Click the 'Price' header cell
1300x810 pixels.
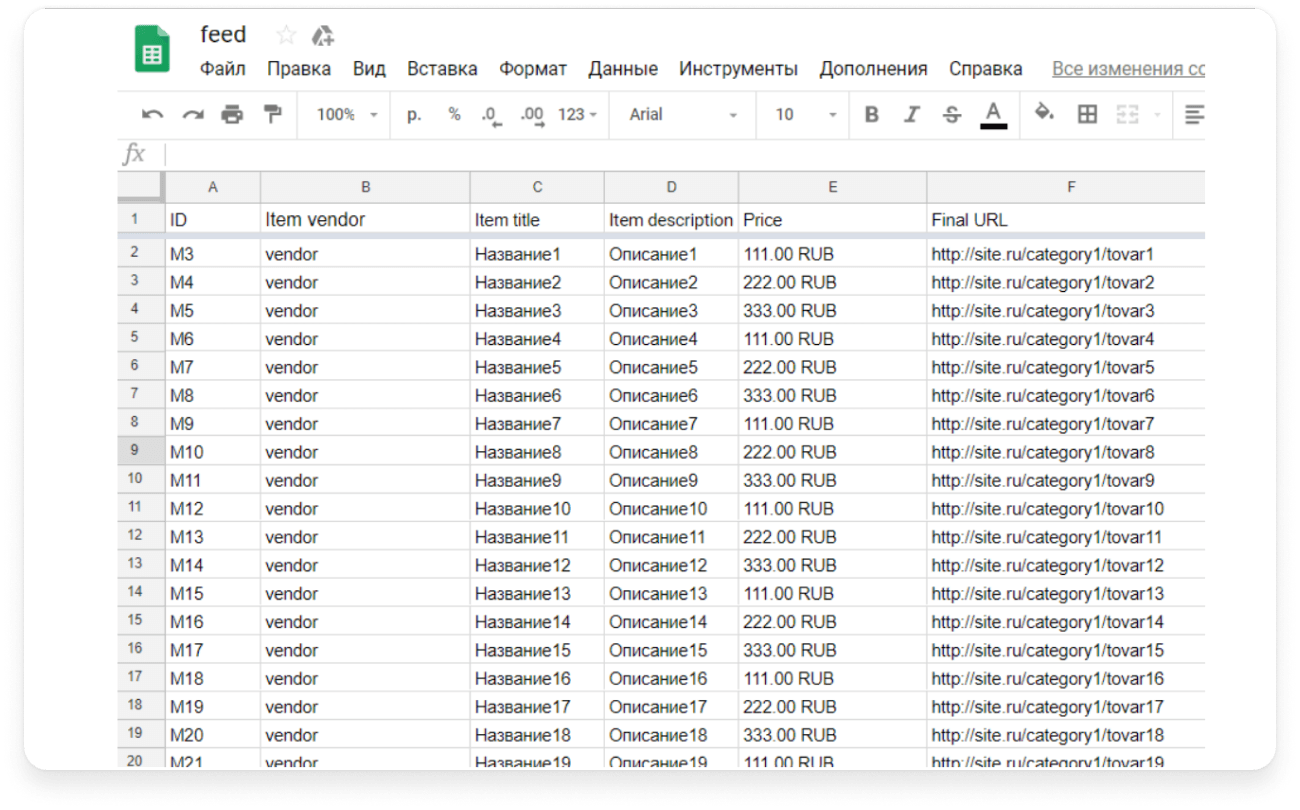832,219
